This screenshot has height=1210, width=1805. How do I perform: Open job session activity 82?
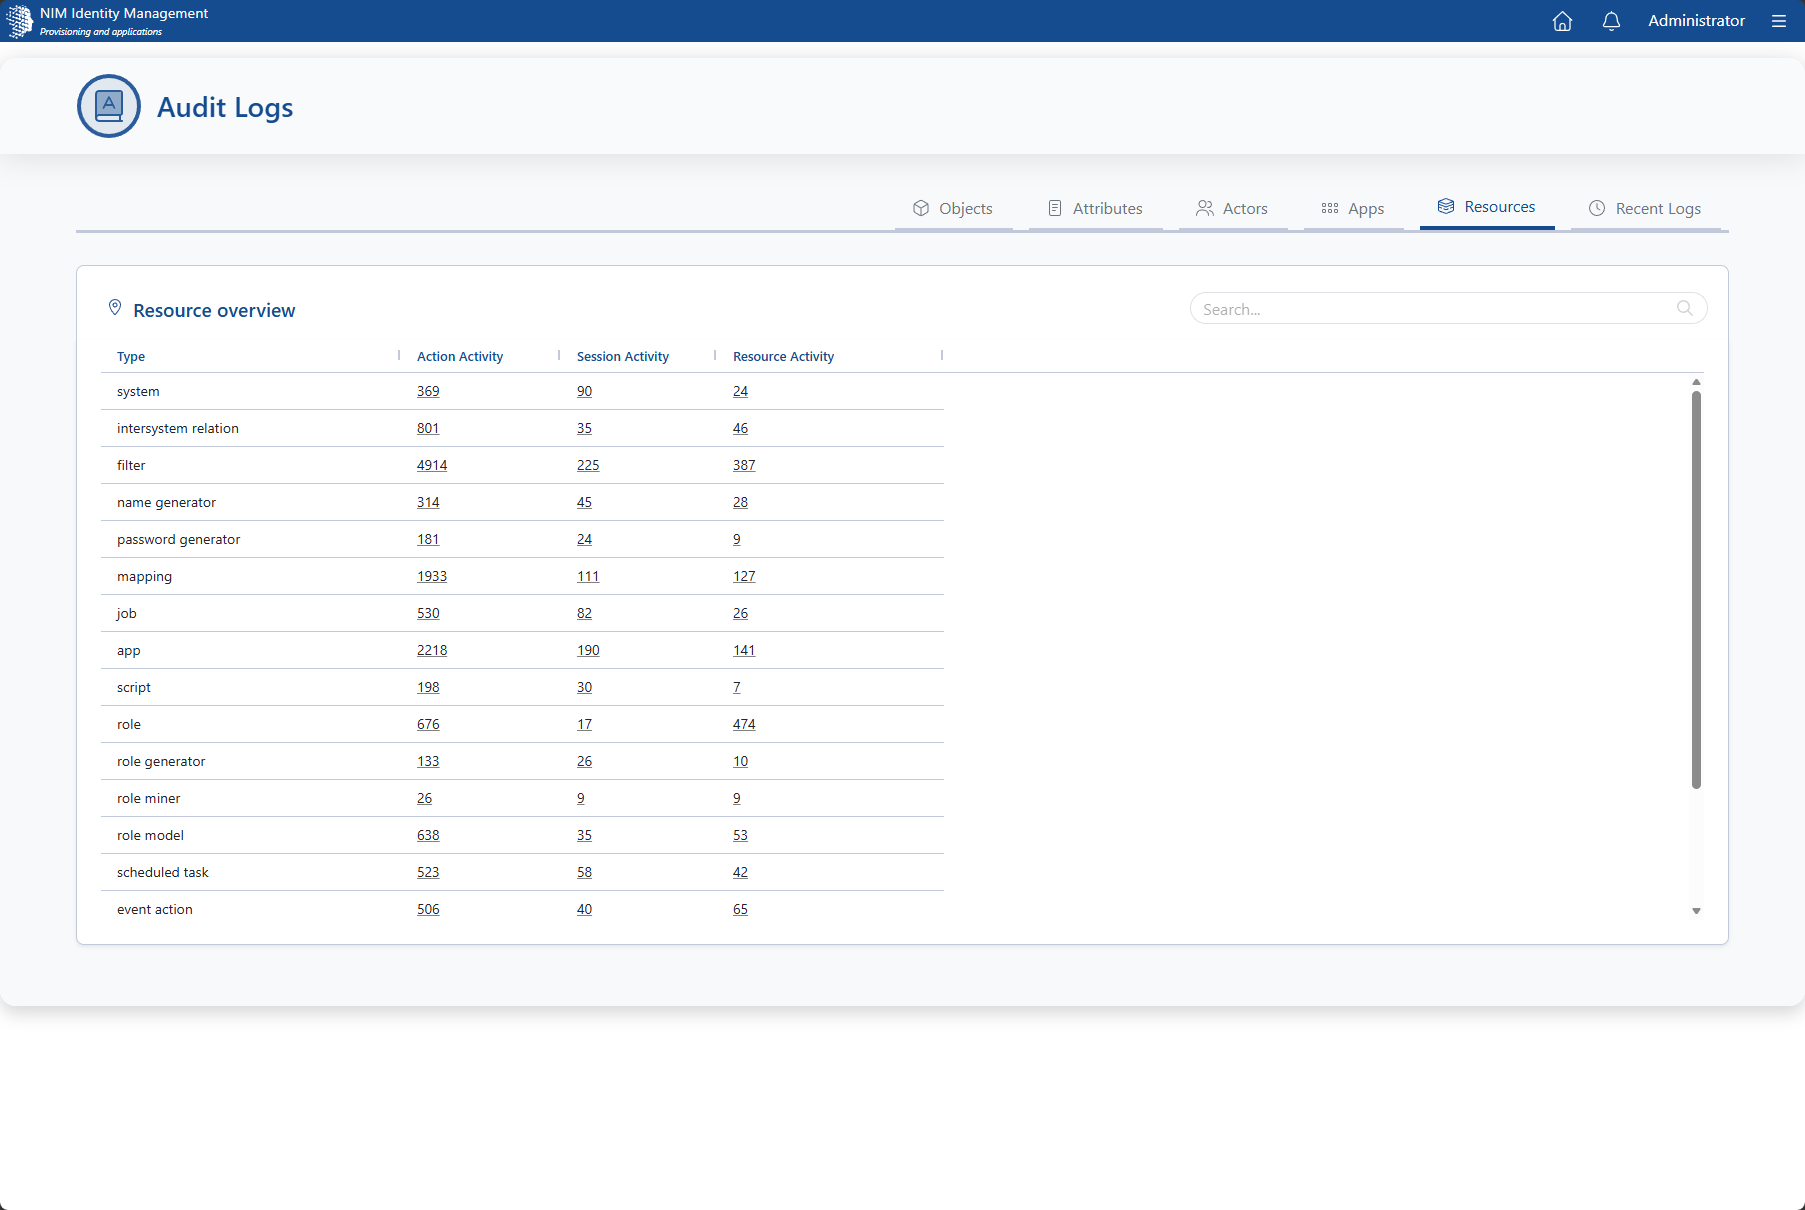584,613
